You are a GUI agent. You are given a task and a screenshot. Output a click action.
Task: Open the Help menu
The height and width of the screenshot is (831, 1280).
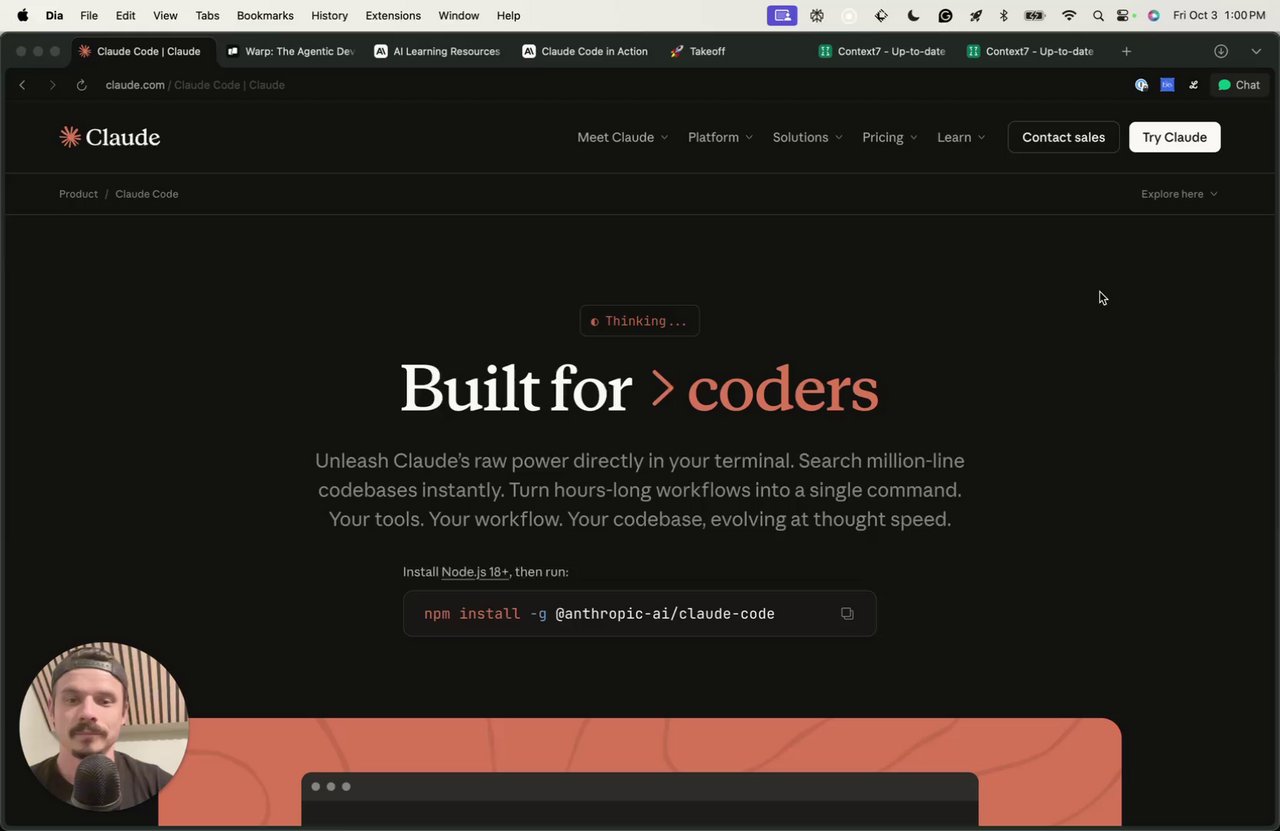tap(508, 15)
